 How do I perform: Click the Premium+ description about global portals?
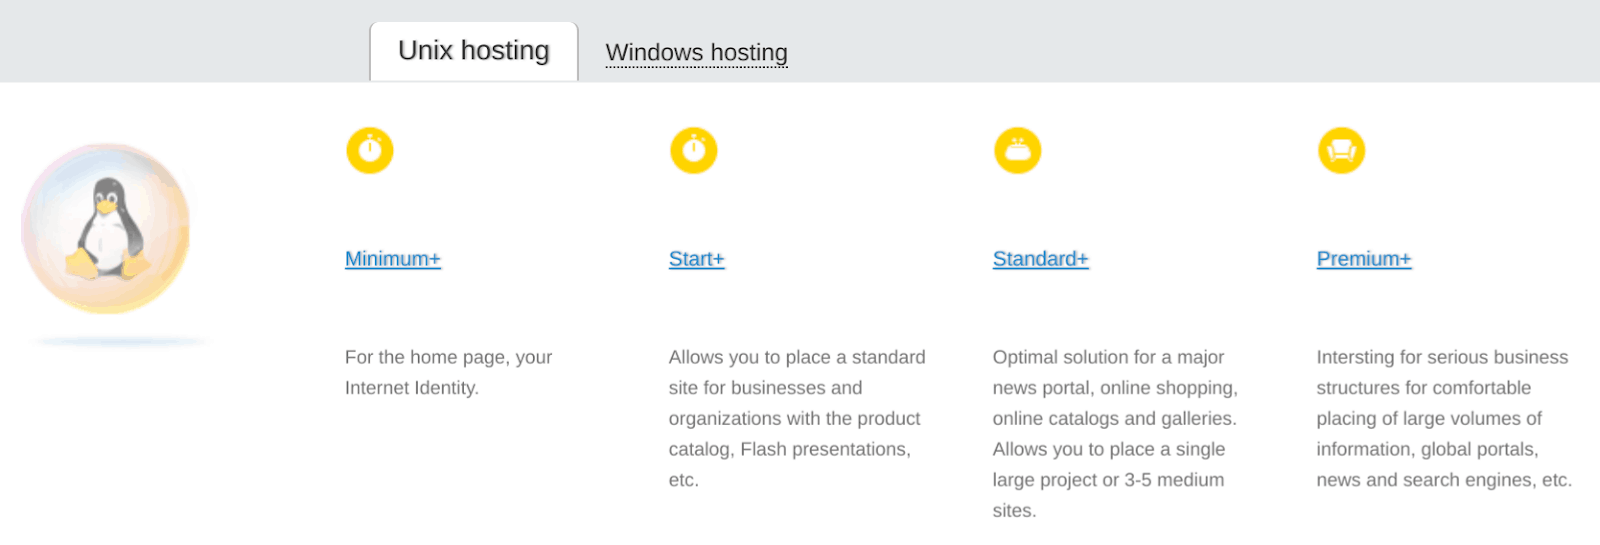[x=1444, y=418]
